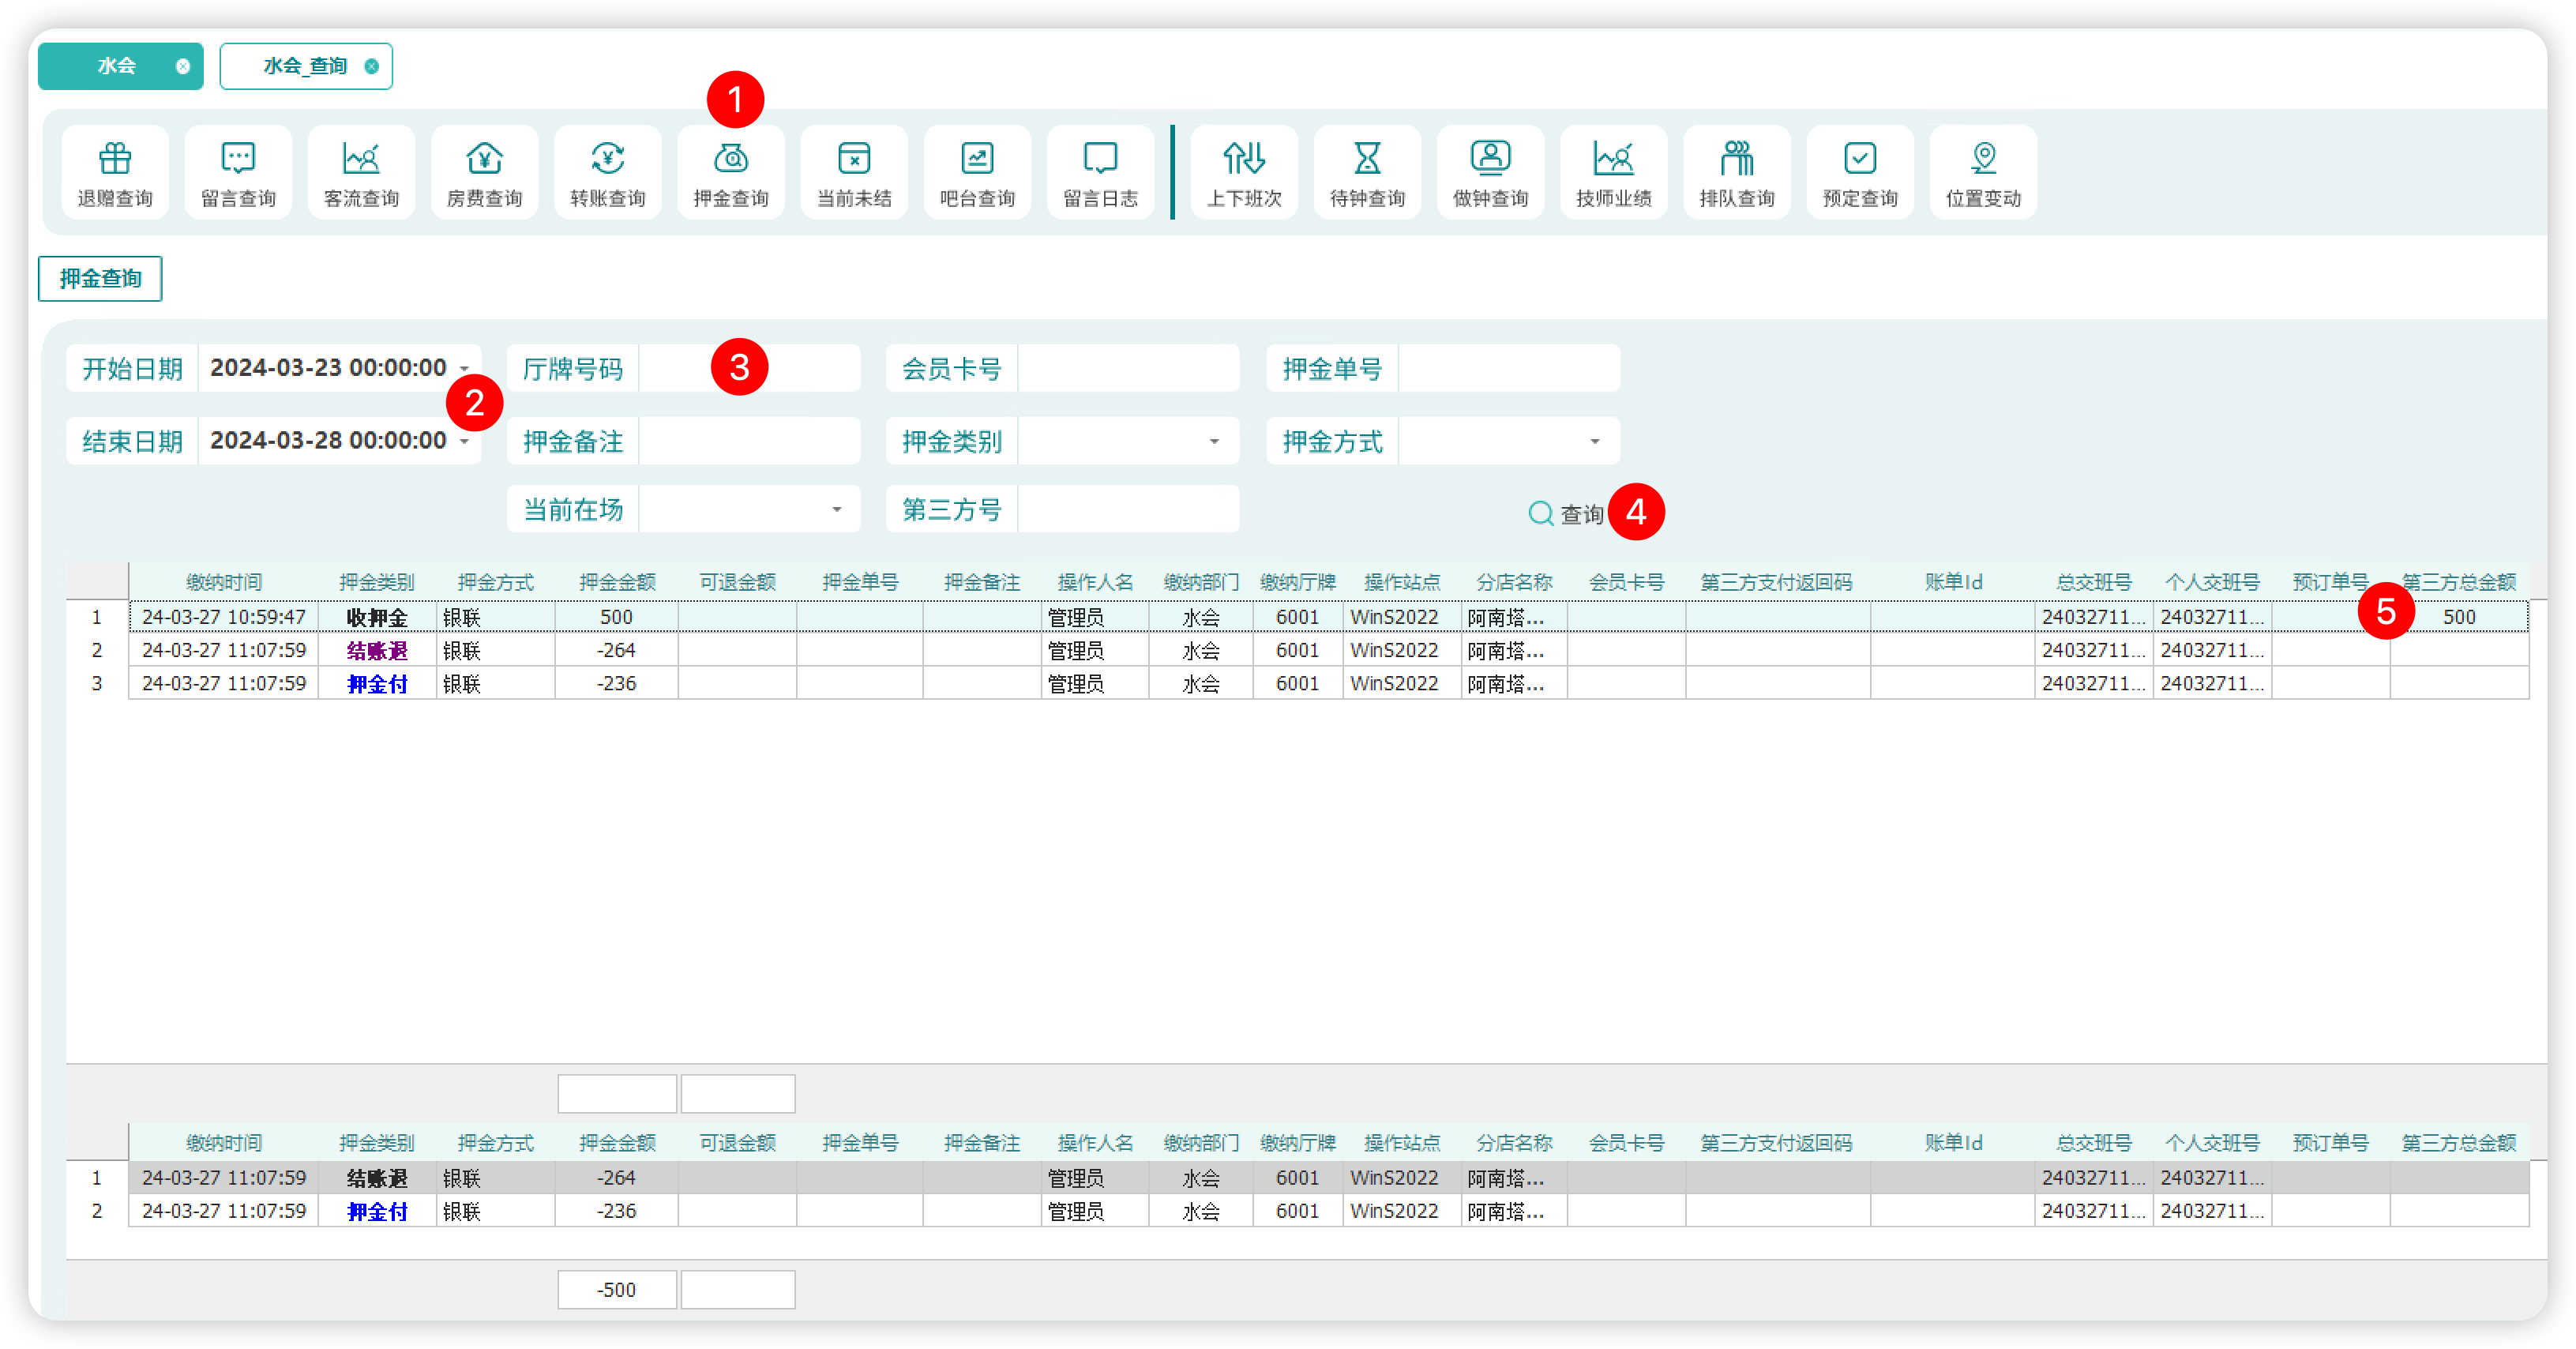The image size is (2576, 1349).
Task: Open 上下班次 arrows icon
Action: tap(1244, 158)
